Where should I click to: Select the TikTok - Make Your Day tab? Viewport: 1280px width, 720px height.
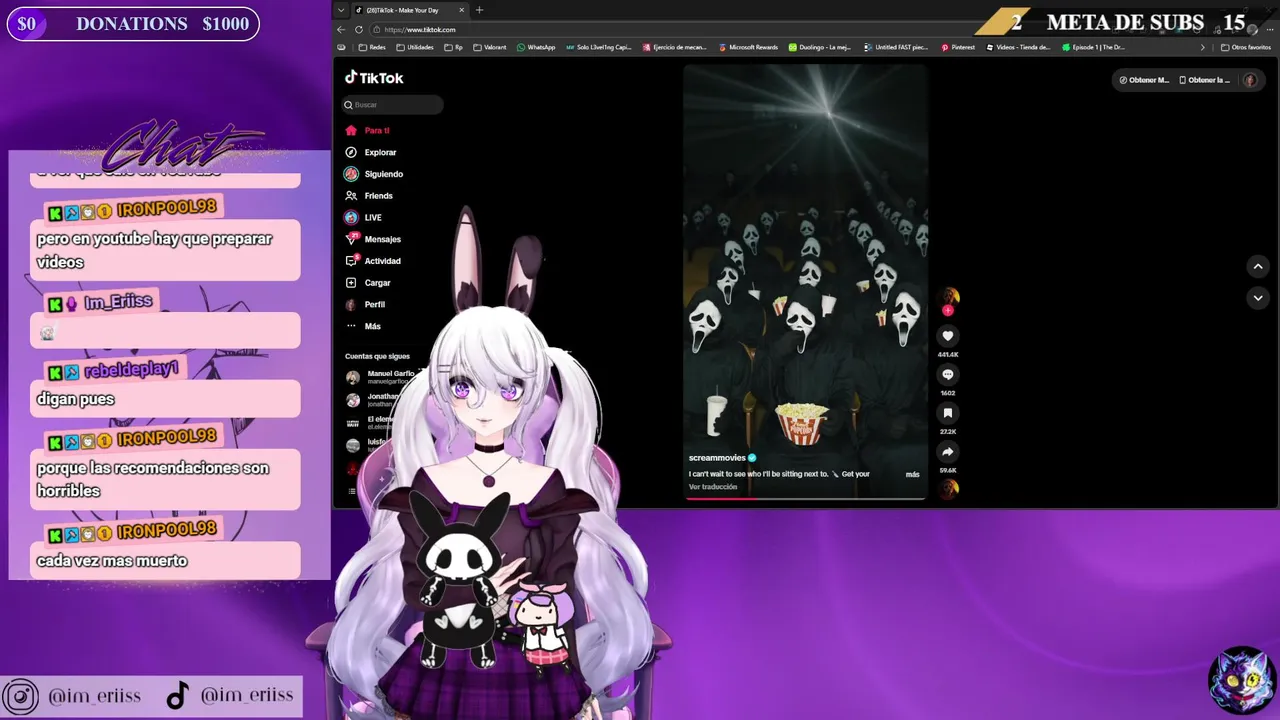410,10
